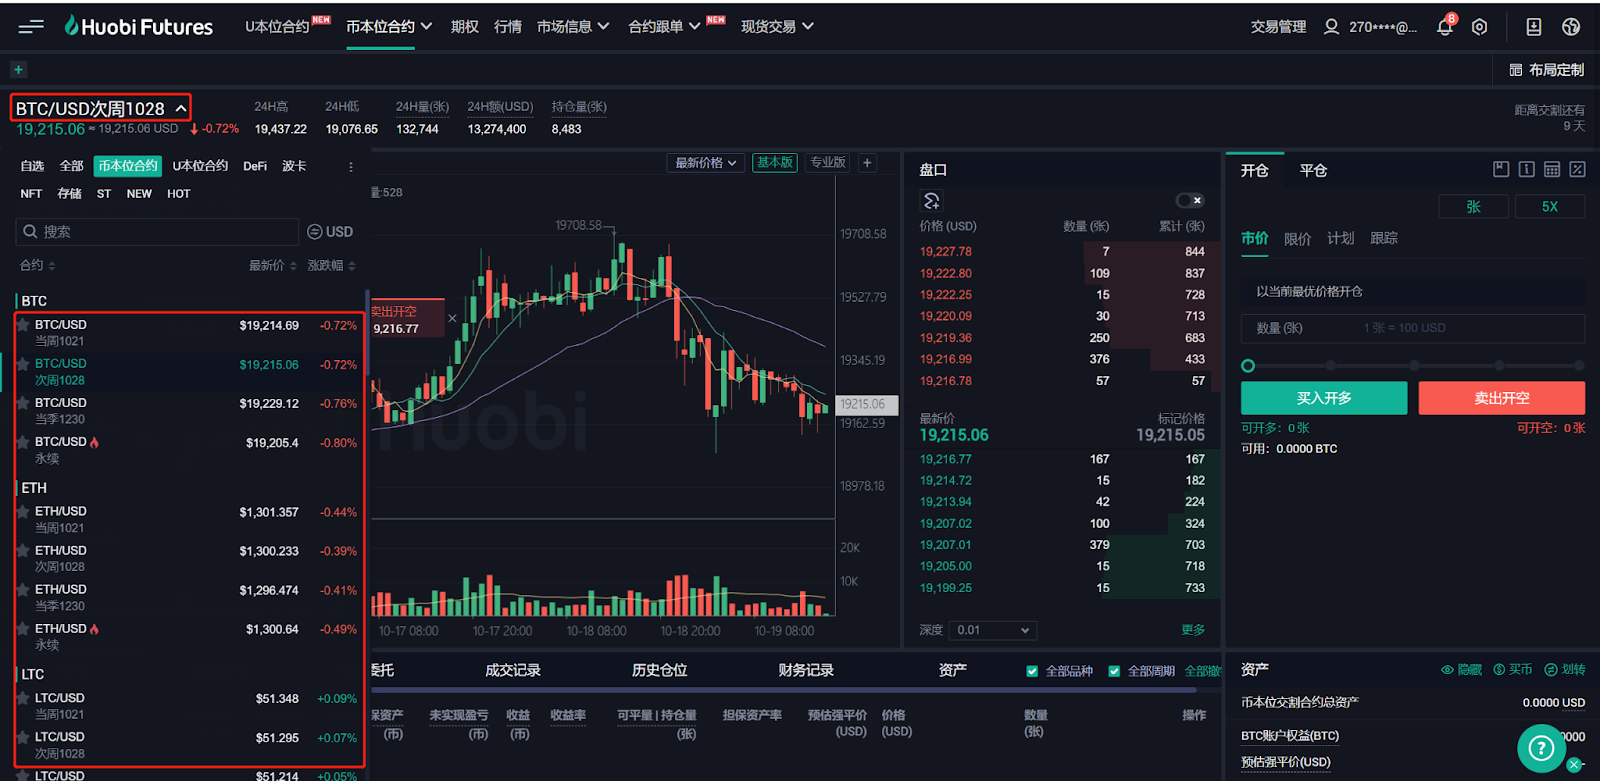Favorite the ETH/USD 永续 star
1600x781 pixels.
click(23, 629)
